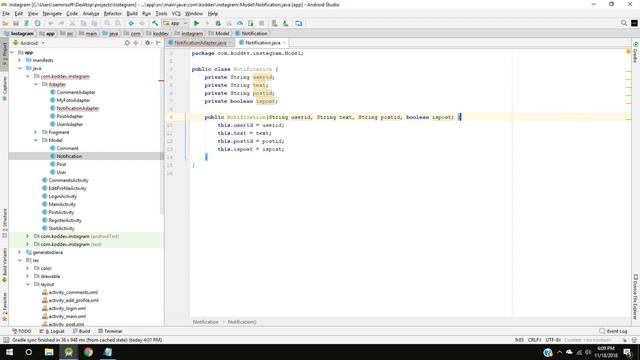The image size is (640, 360).
Task: Click the Back navigation arrow icon
Action: click(131, 23)
